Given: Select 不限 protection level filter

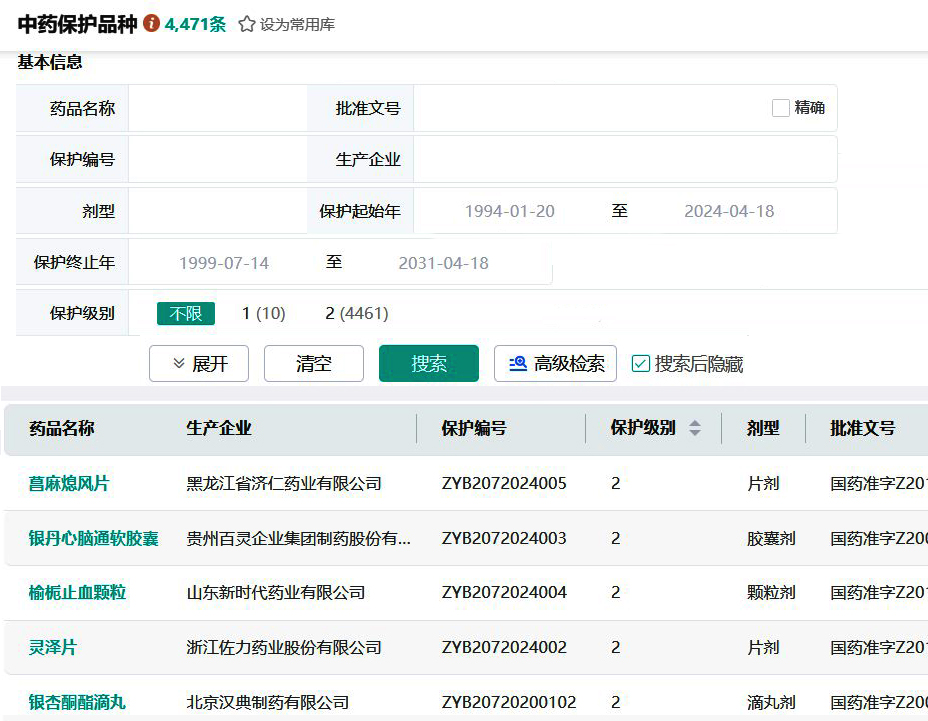Looking at the screenshot, I should coord(185,313).
